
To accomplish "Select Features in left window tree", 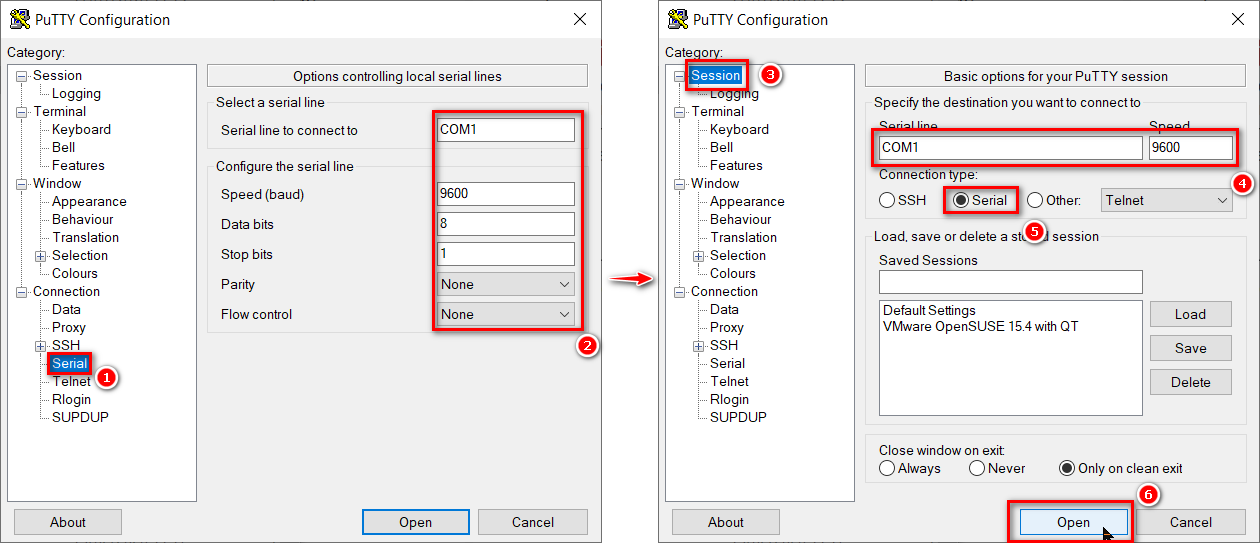I will click(78, 165).
